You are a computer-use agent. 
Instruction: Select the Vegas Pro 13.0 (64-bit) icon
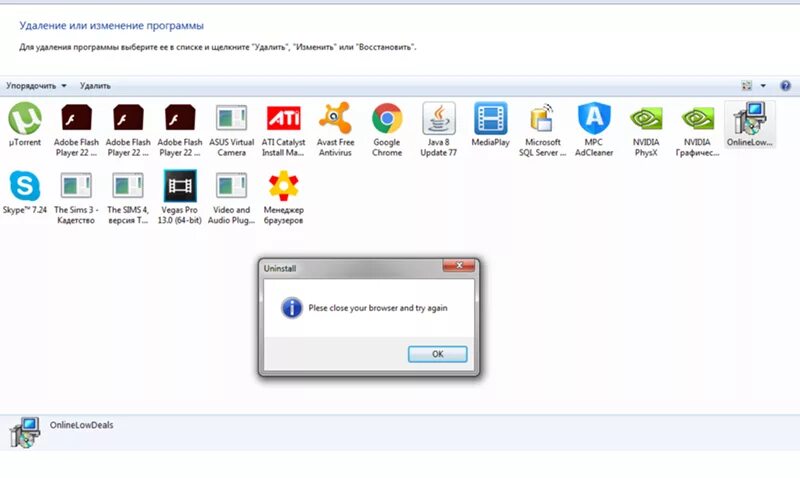180,186
